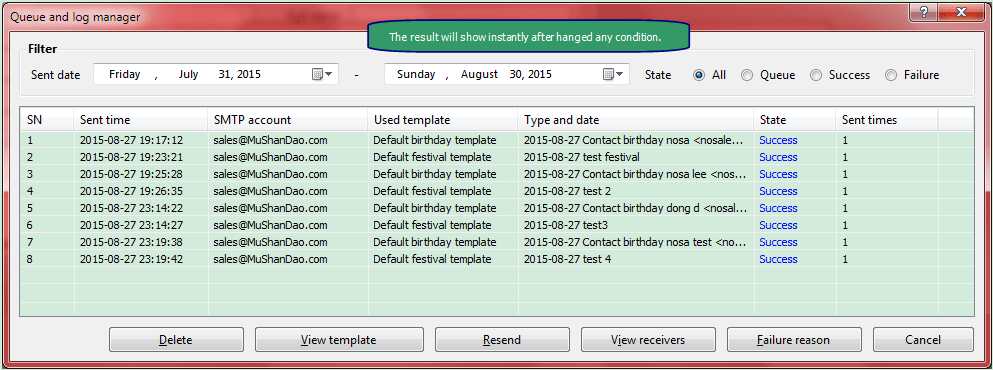Sort by the Sent time column header

(141, 120)
